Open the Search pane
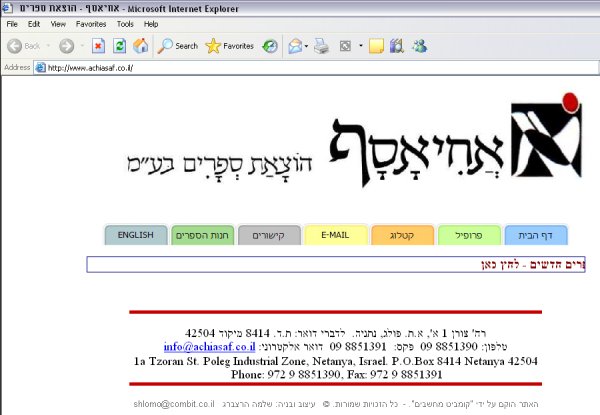Viewport: 600px width, 415px height. click(178, 46)
